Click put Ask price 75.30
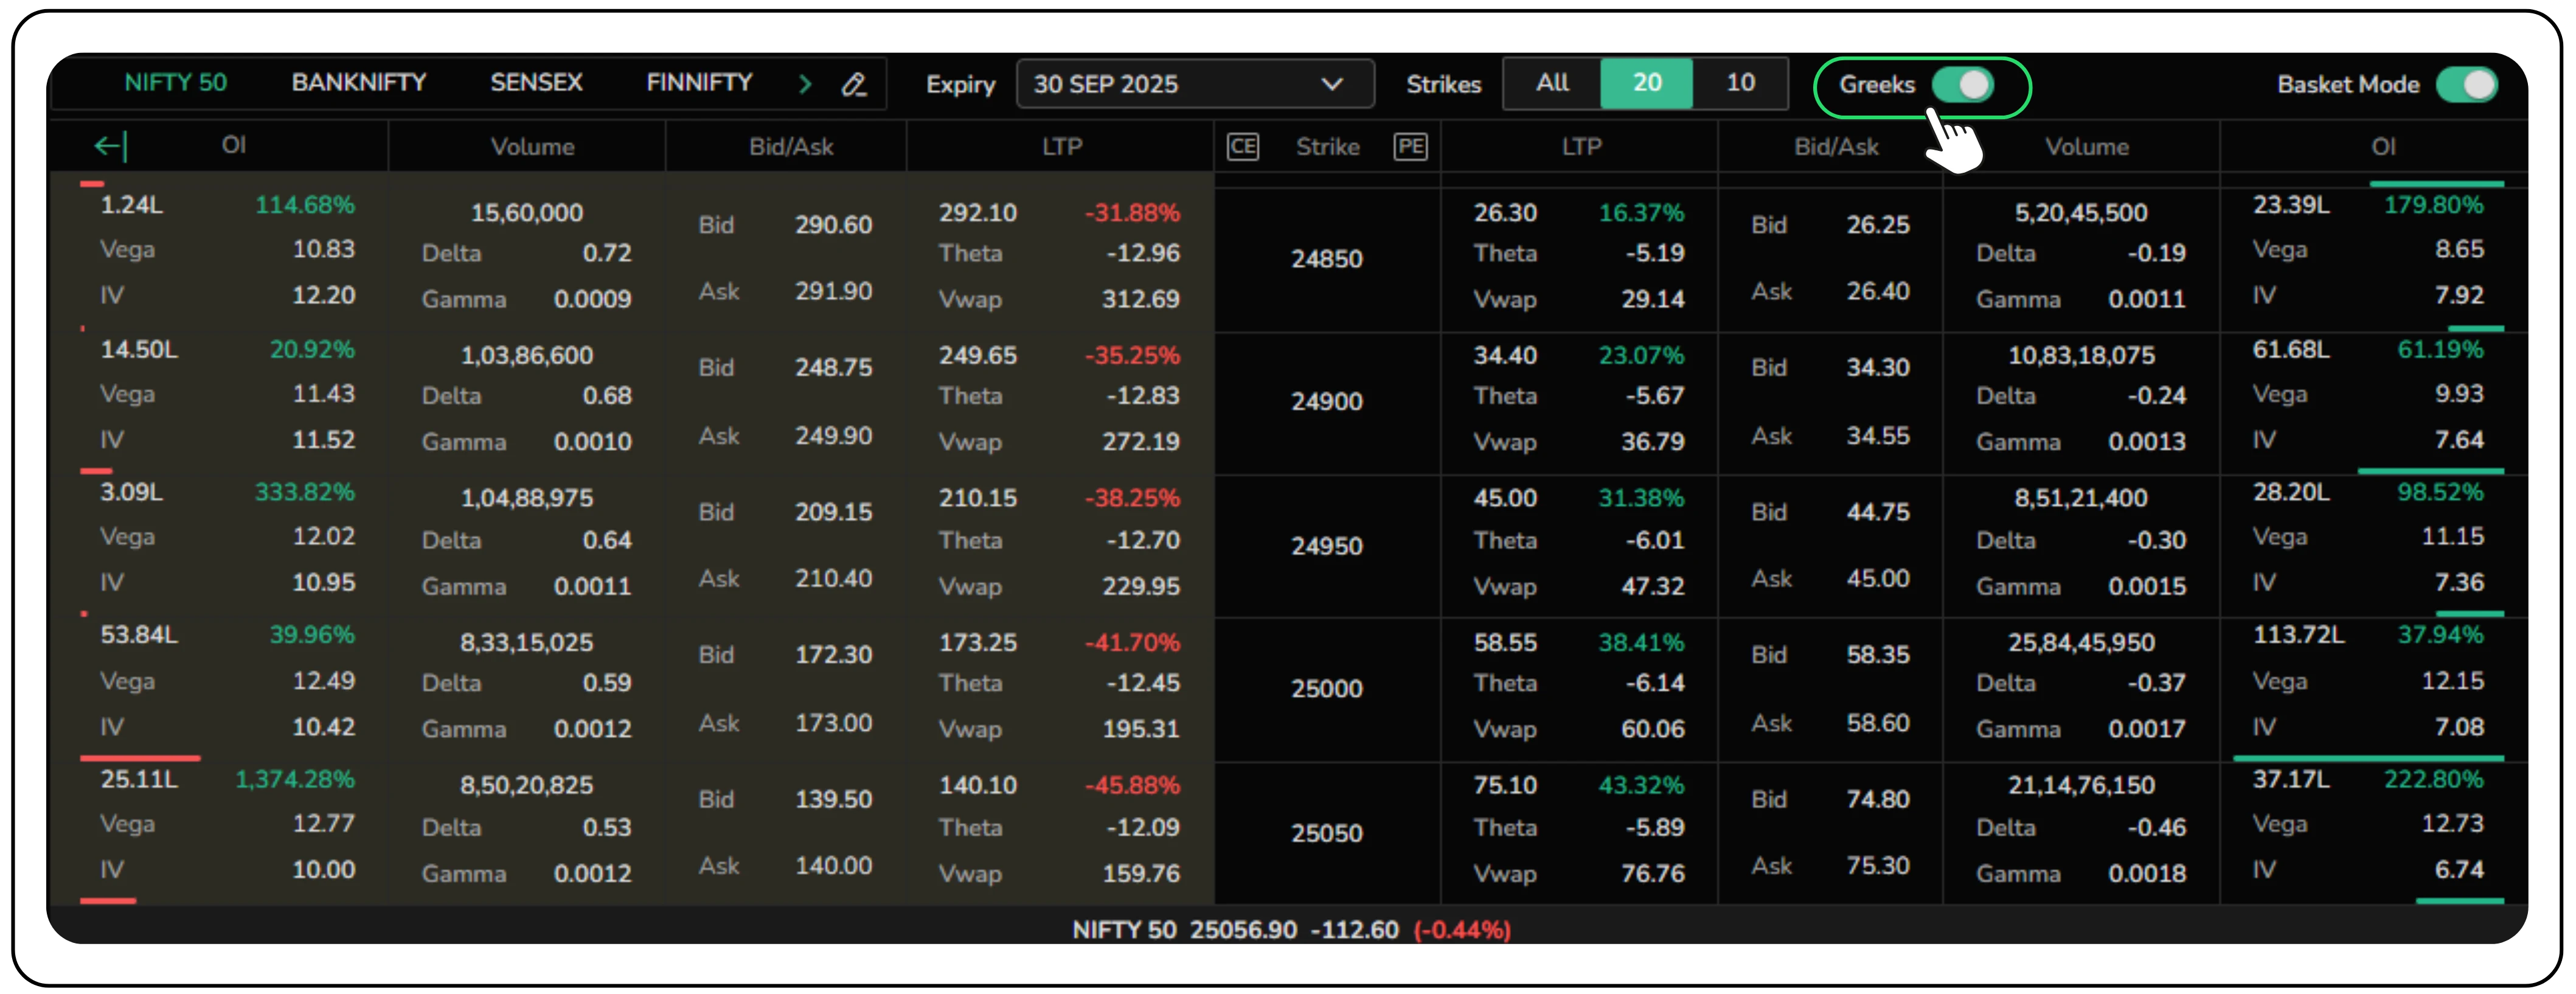The image size is (2576, 994). click(1877, 866)
